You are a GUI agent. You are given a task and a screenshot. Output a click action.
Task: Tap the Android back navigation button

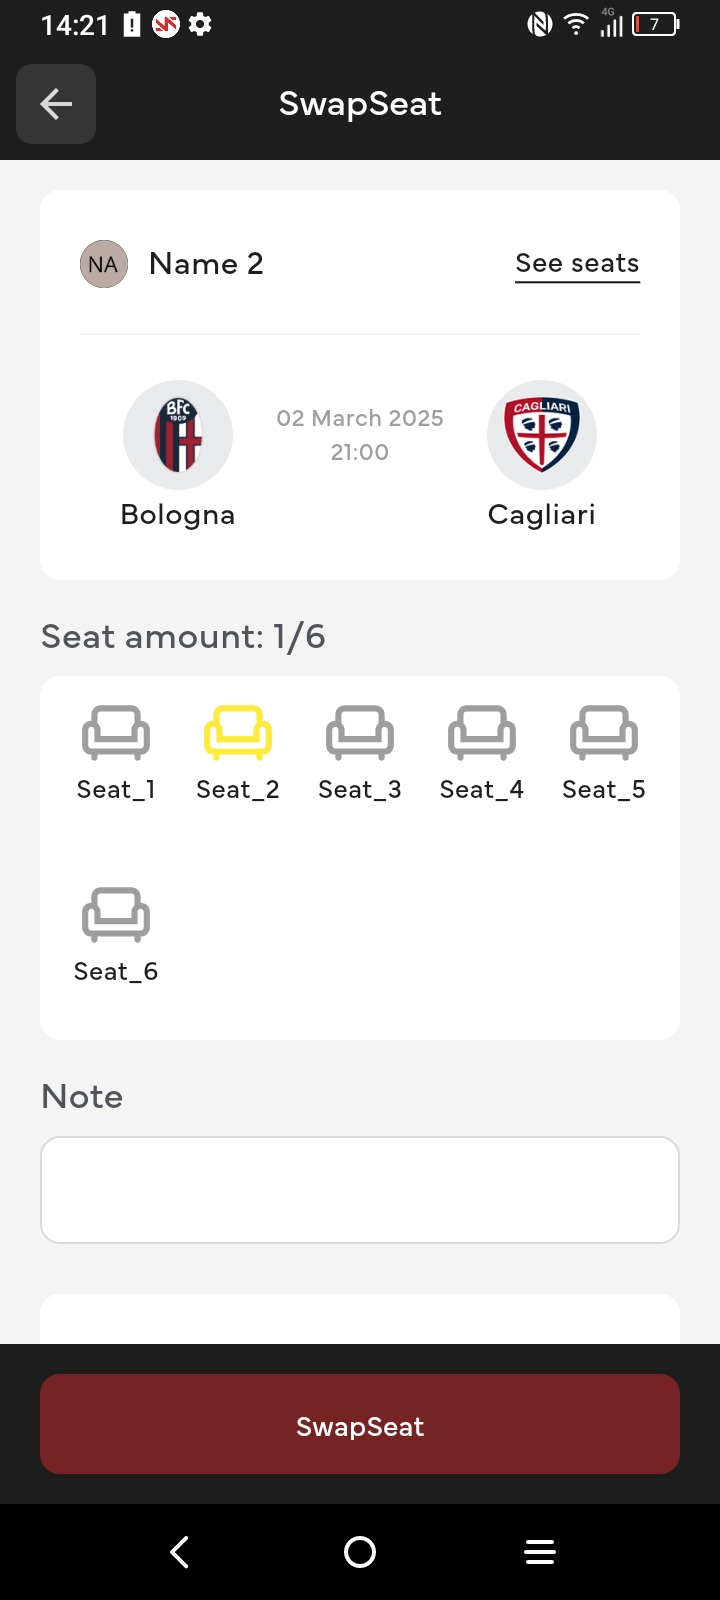point(180,1552)
